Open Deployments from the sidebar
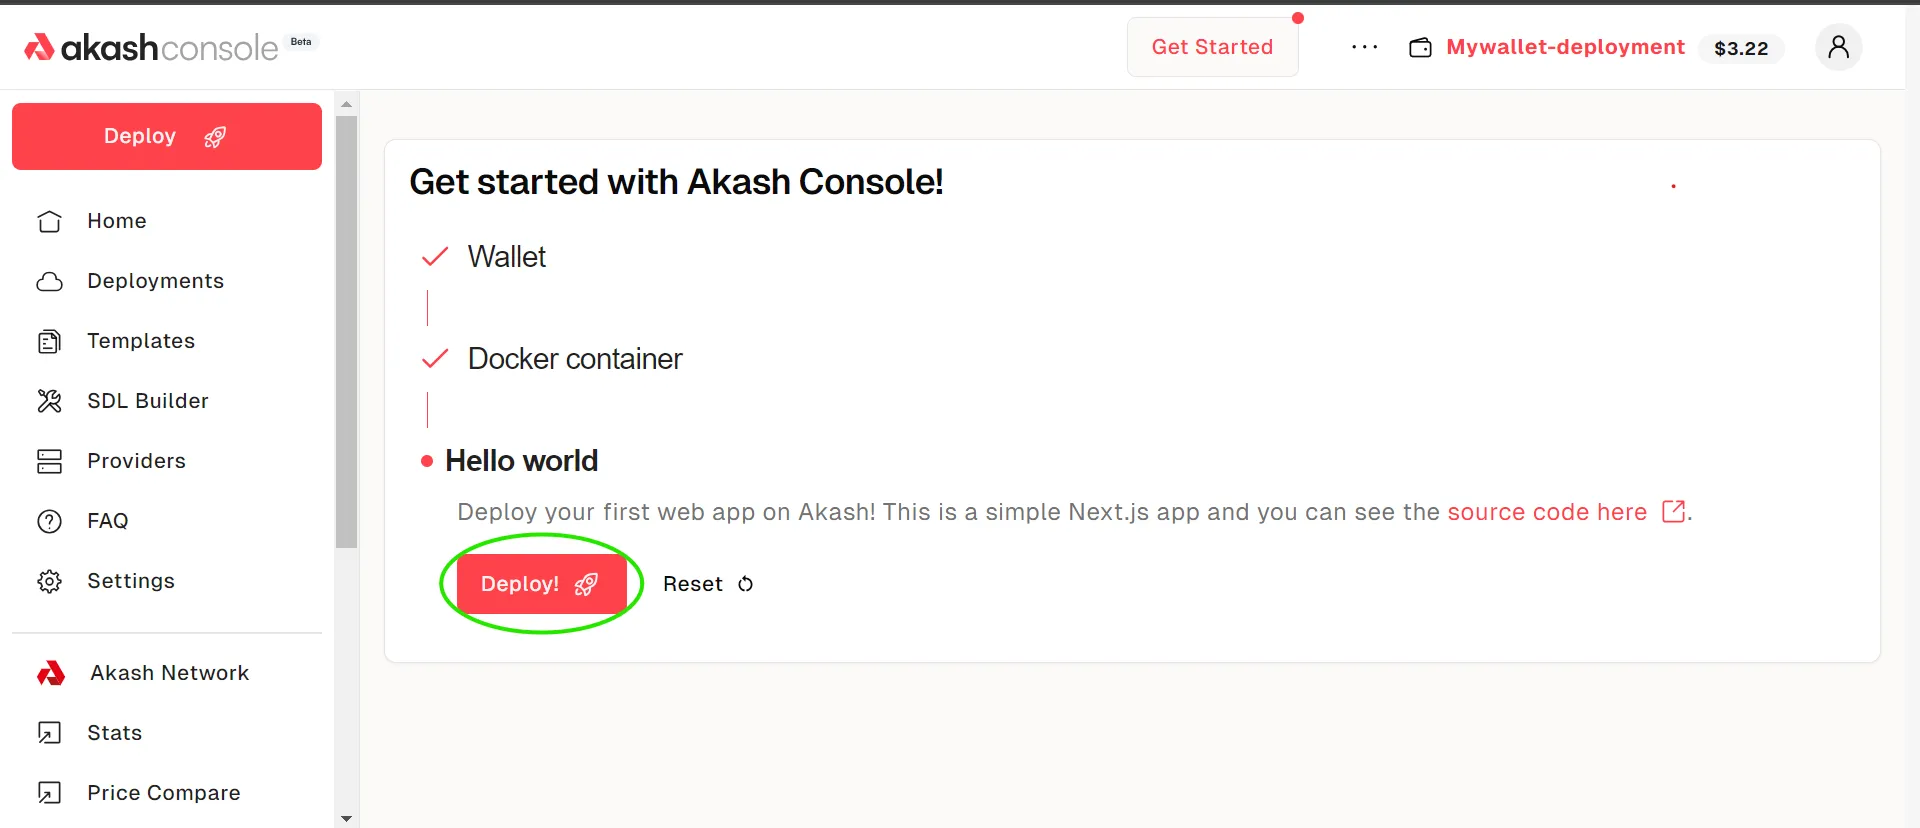This screenshot has height=828, width=1920. pyautogui.click(x=155, y=281)
